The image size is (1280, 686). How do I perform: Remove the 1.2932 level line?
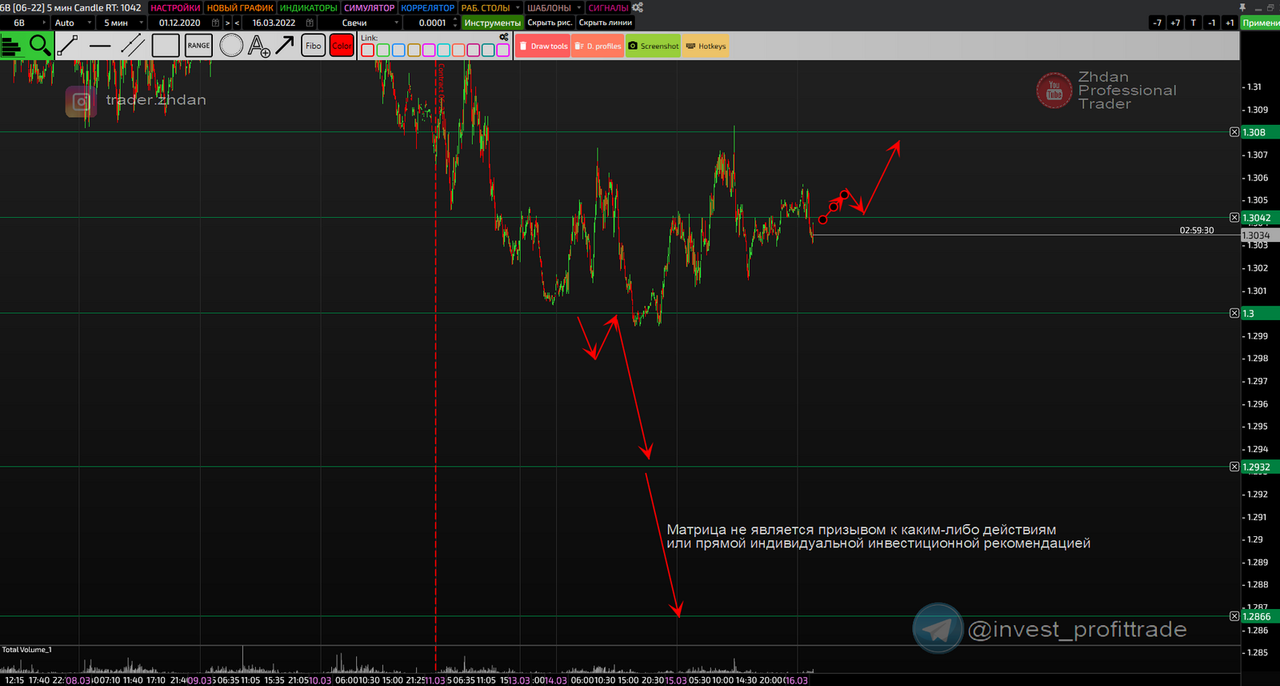coord(1234,466)
